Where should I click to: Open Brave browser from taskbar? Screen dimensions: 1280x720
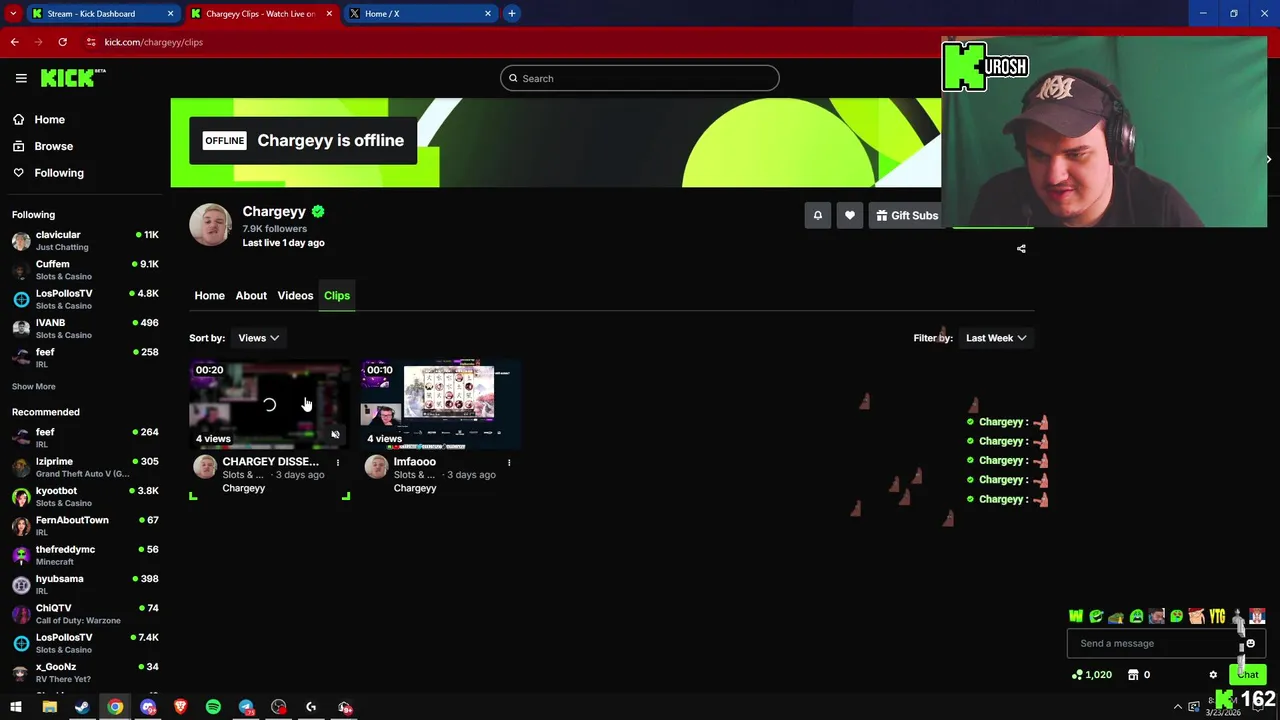tap(180, 708)
